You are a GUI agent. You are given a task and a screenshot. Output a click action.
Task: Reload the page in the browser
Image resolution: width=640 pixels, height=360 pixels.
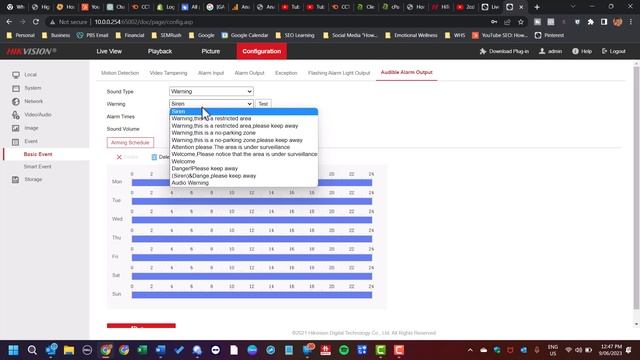(36, 22)
